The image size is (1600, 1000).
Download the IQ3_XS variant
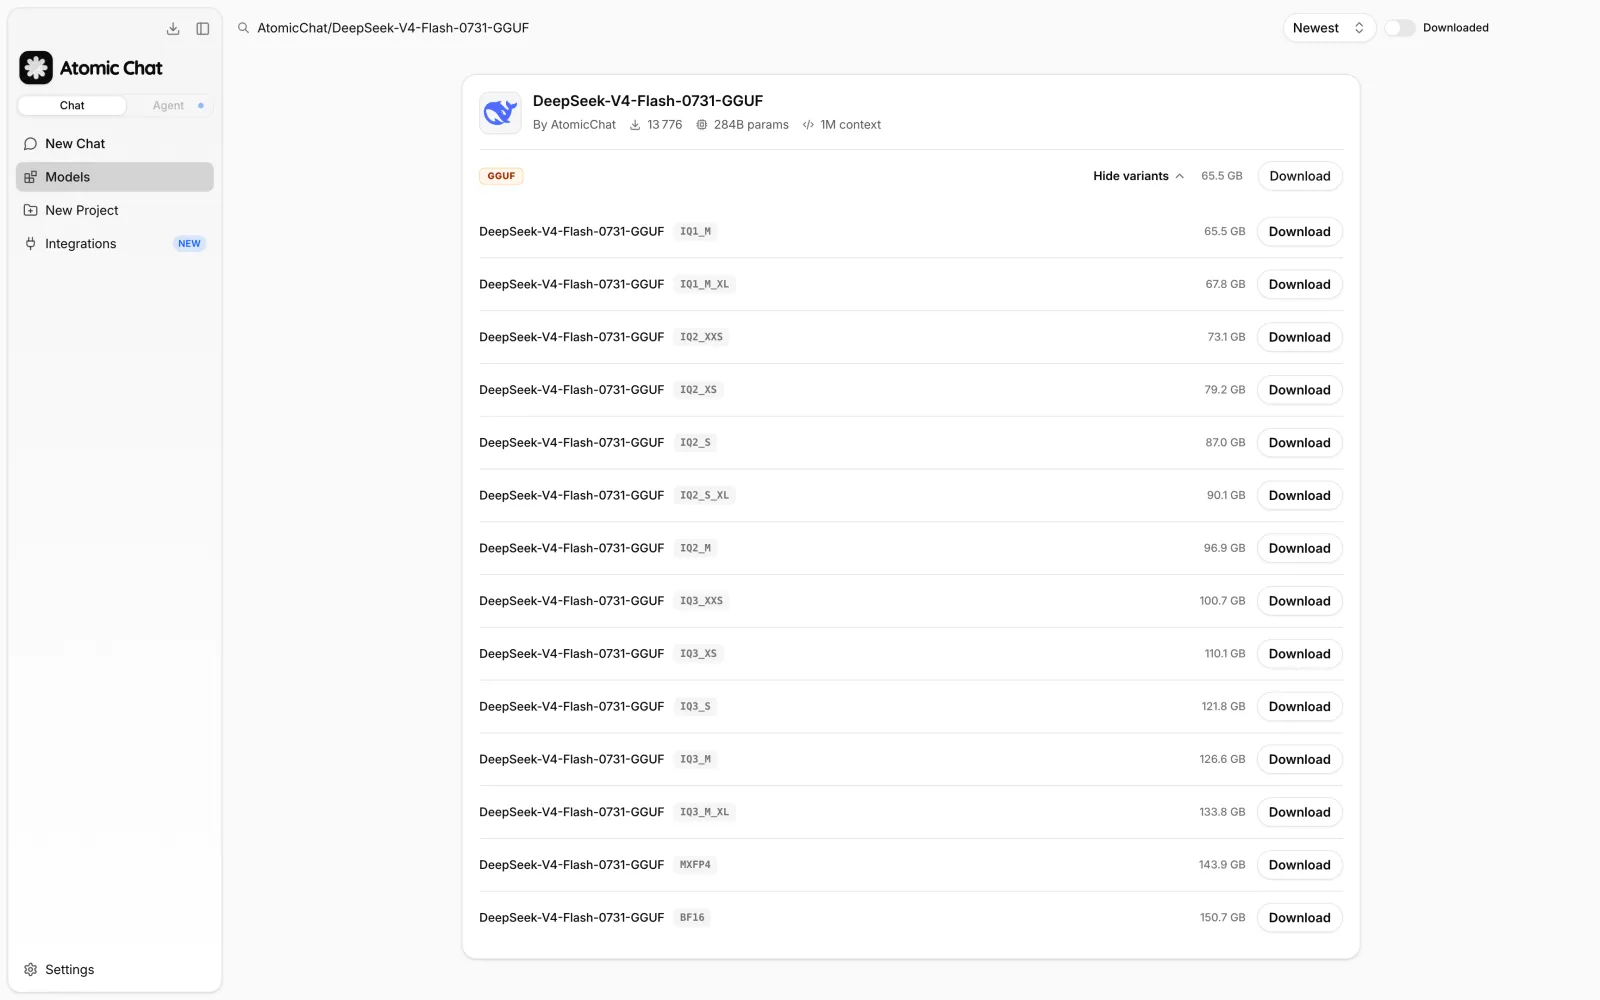point(1300,655)
